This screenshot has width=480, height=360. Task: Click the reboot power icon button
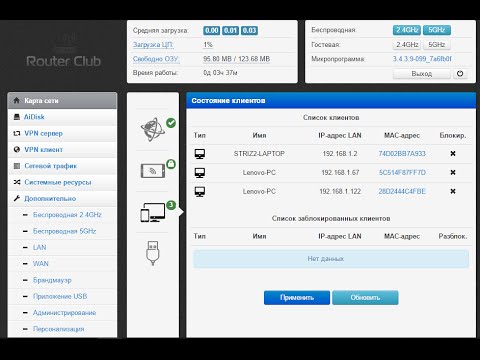pos(460,74)
